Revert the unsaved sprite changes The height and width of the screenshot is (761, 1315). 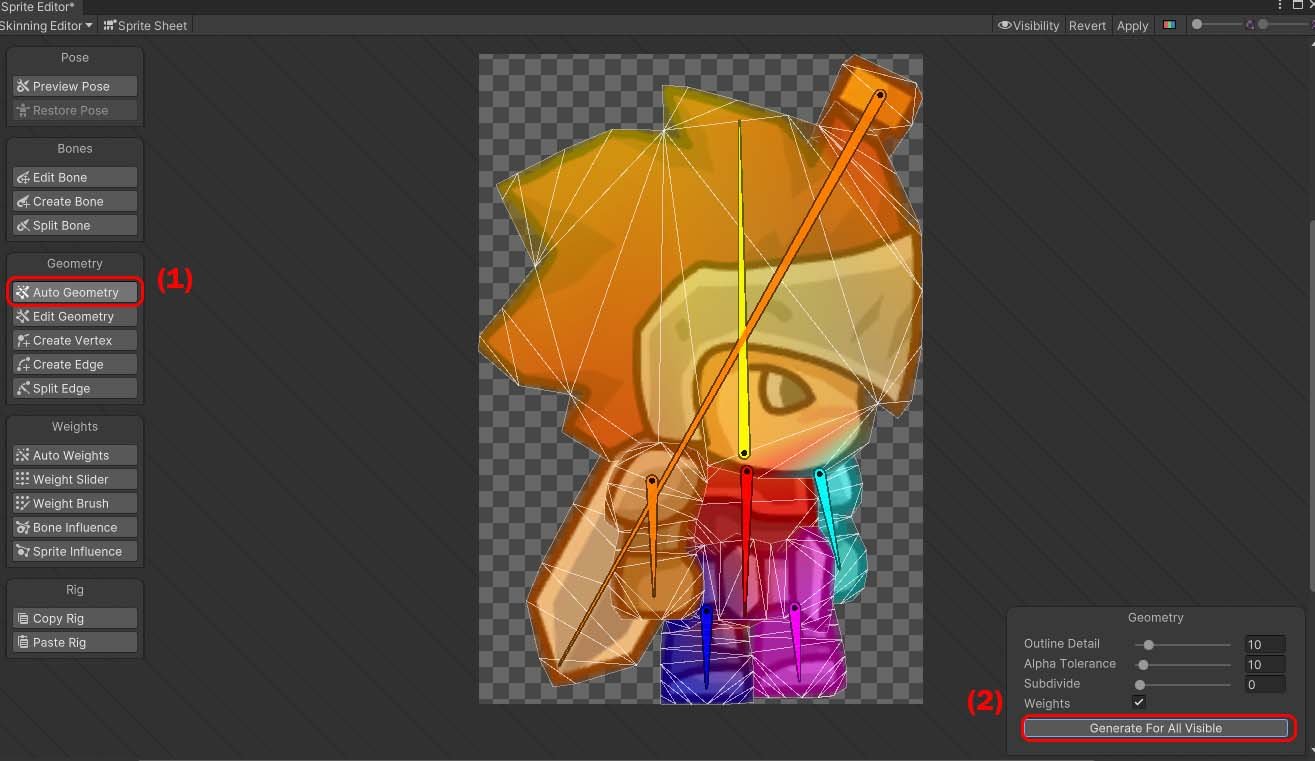point(1087,25)
